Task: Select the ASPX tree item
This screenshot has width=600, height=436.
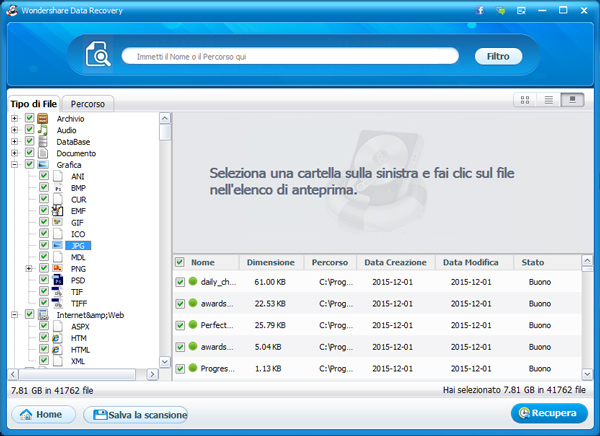Action: pos(80,327)
